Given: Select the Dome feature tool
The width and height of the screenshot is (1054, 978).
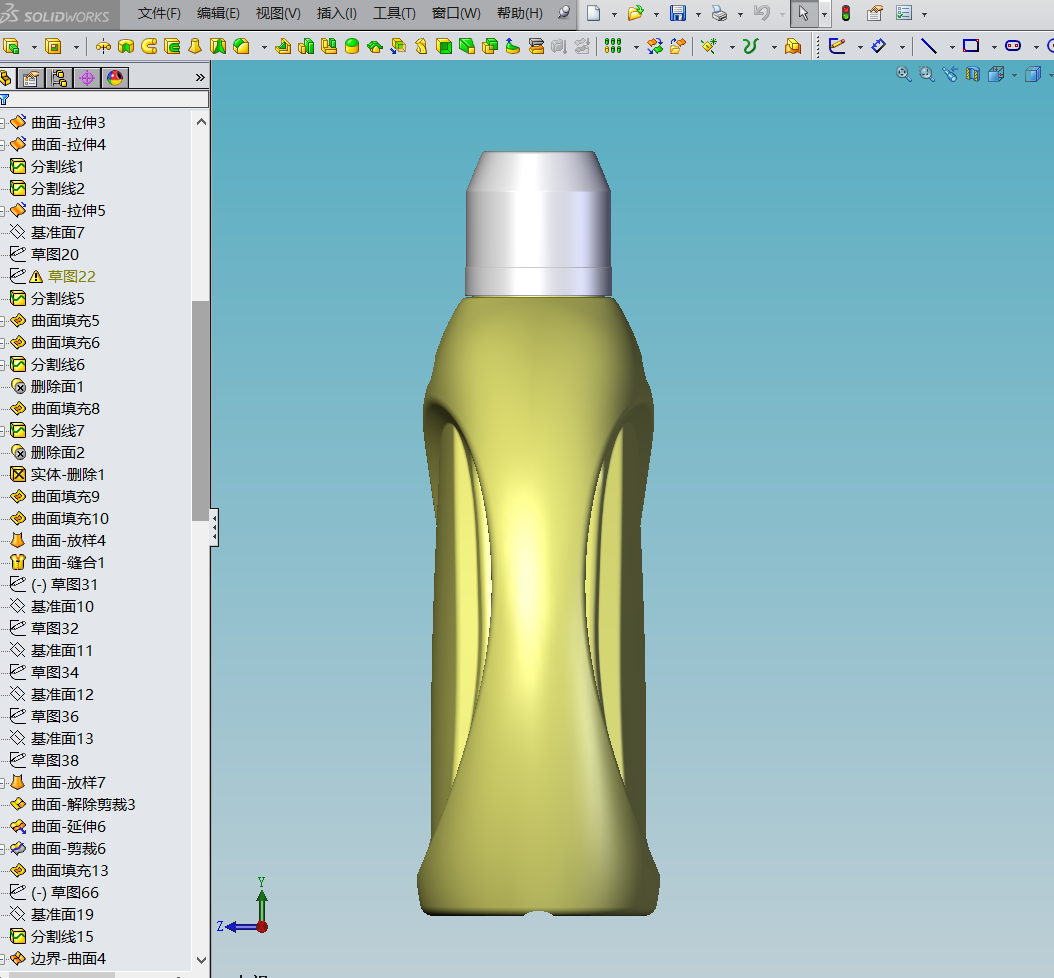Looking at the screenshot, I should pyautogui.click(x=352, y=46).
